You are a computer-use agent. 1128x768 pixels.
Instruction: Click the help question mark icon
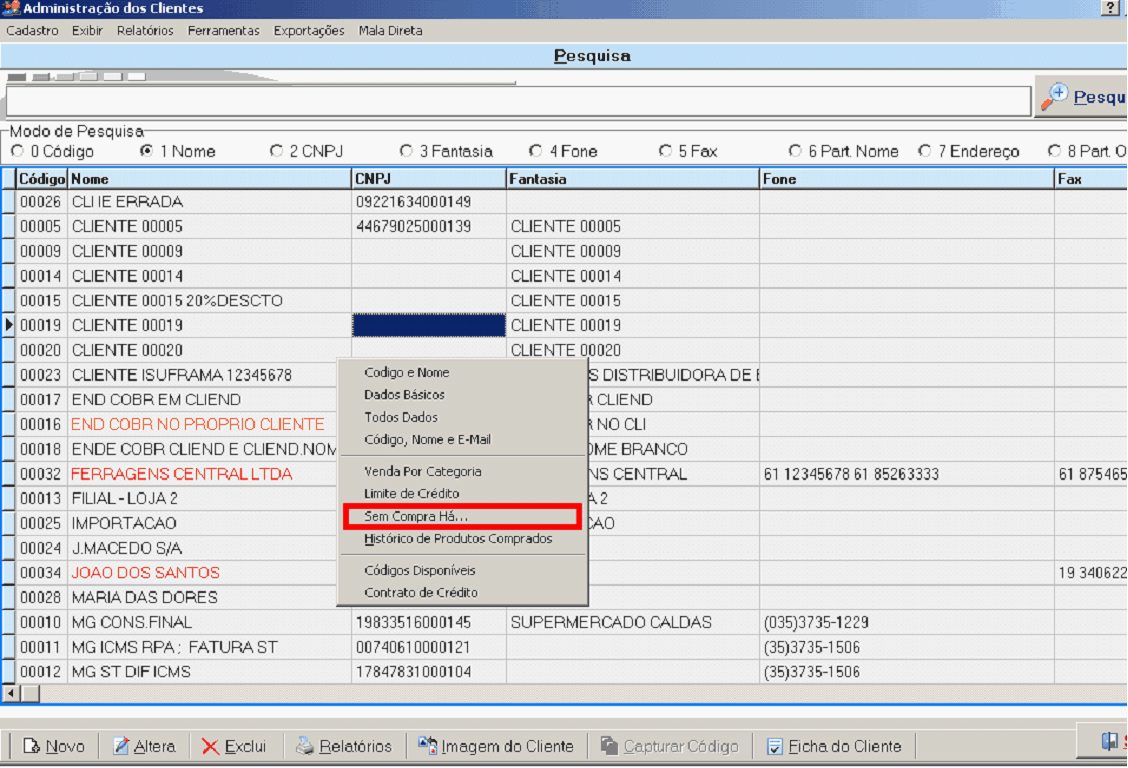[1110, 8]
